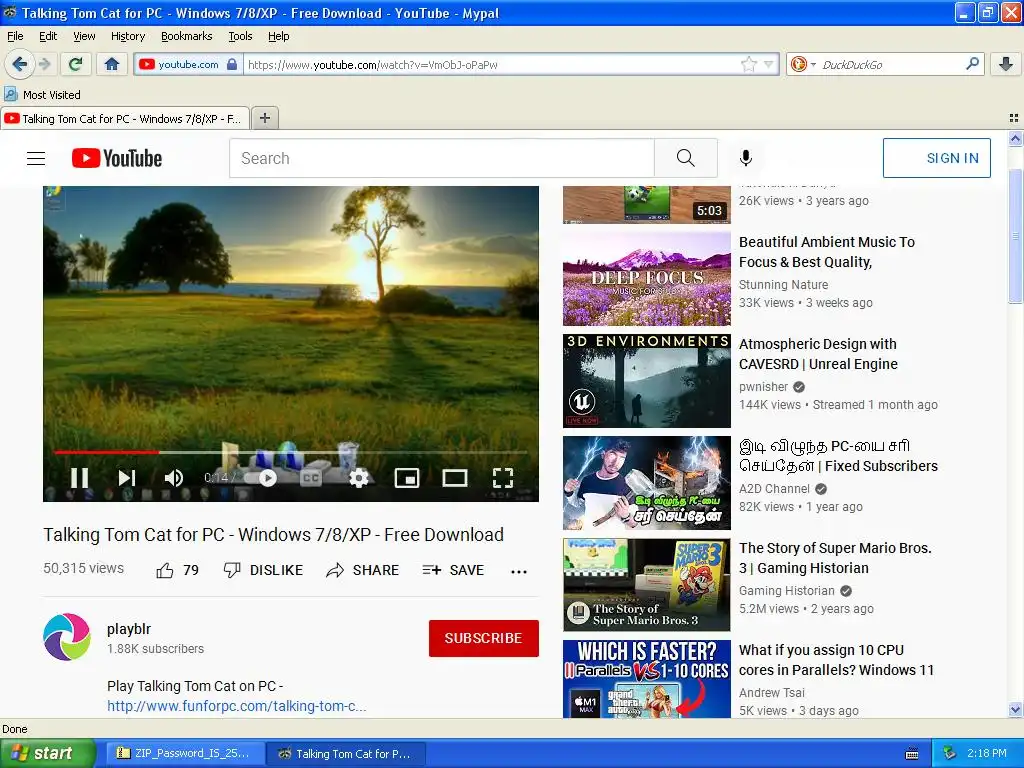Screen dimensions: 1024x768
Task: Click SHARE button
Action: (362, 570)
